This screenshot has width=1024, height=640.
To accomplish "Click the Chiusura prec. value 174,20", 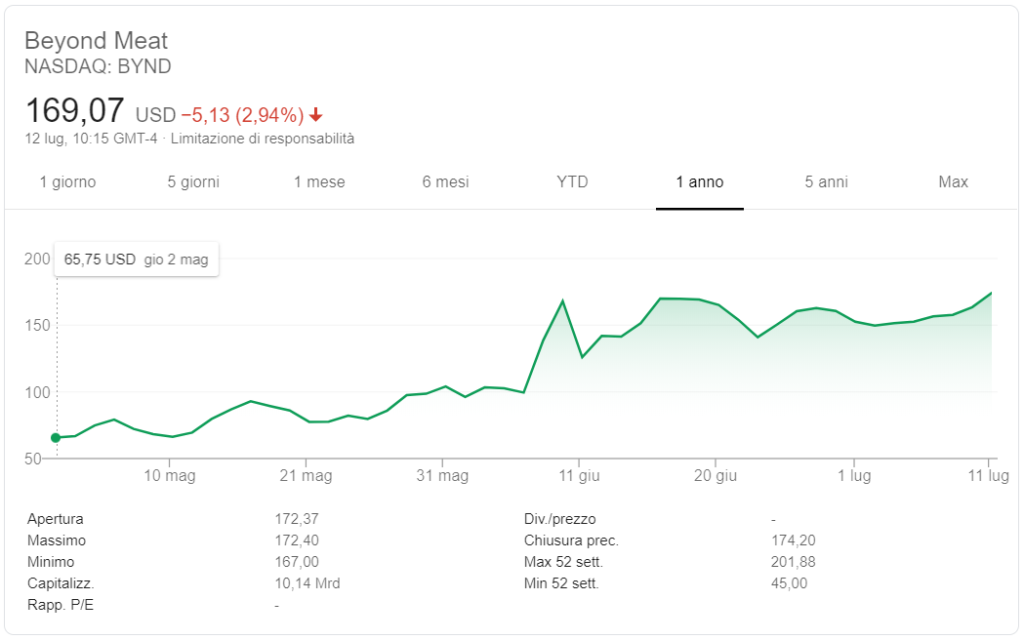I will click(793, 541).
